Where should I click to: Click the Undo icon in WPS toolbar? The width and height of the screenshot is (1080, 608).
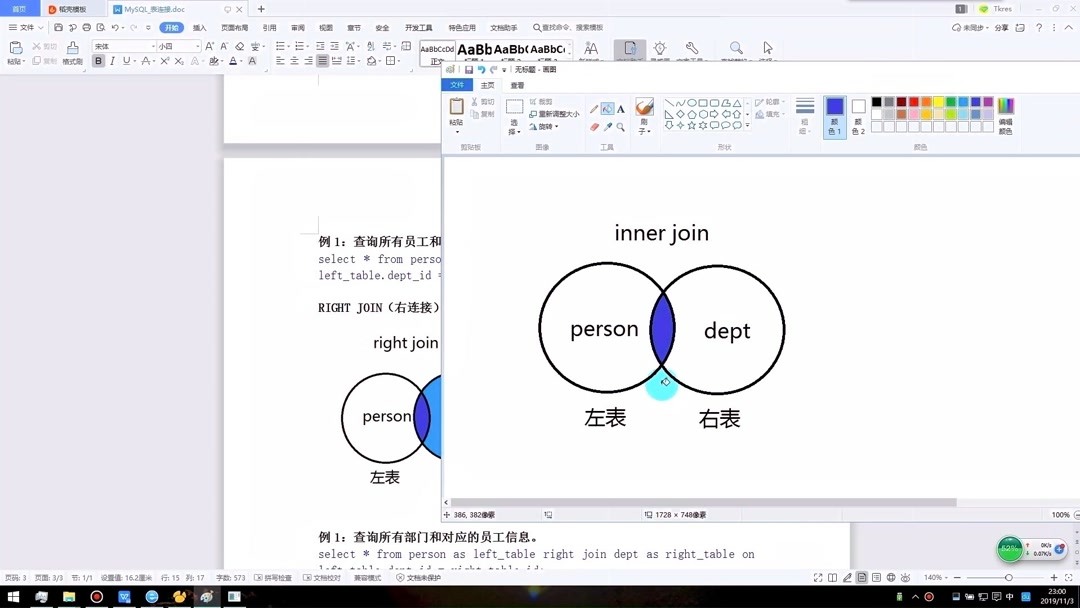pos(114,27)
